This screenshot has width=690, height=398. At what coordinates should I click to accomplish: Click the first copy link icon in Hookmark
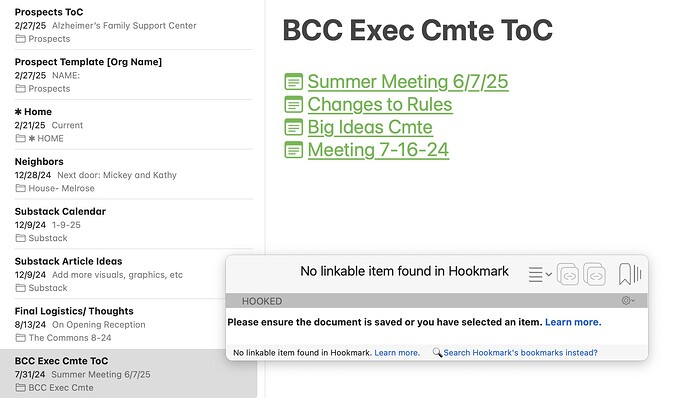click(x=568, y=274)
